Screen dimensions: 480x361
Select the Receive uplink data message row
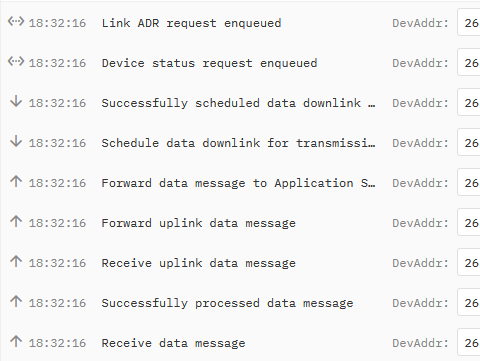[240, 263]
